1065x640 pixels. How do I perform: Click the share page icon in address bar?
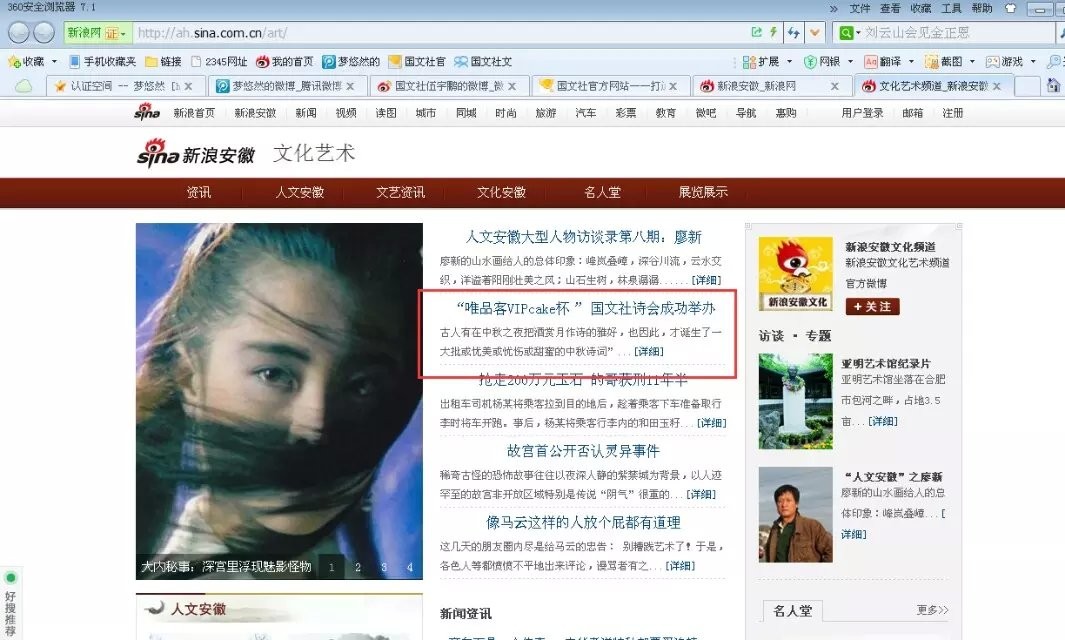[757, 32]
